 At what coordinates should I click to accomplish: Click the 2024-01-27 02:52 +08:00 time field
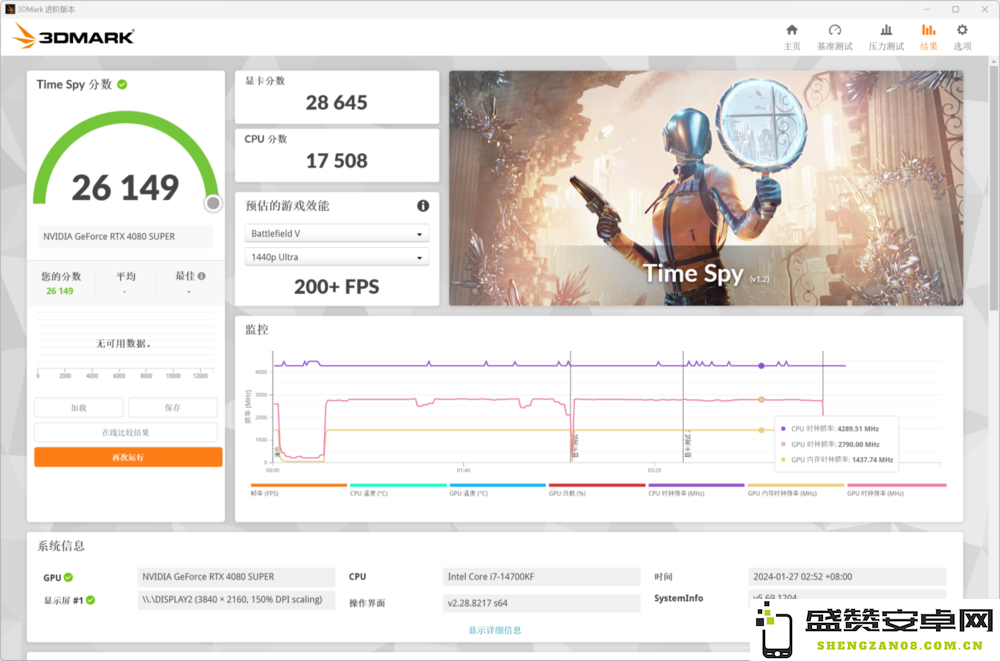847,577
